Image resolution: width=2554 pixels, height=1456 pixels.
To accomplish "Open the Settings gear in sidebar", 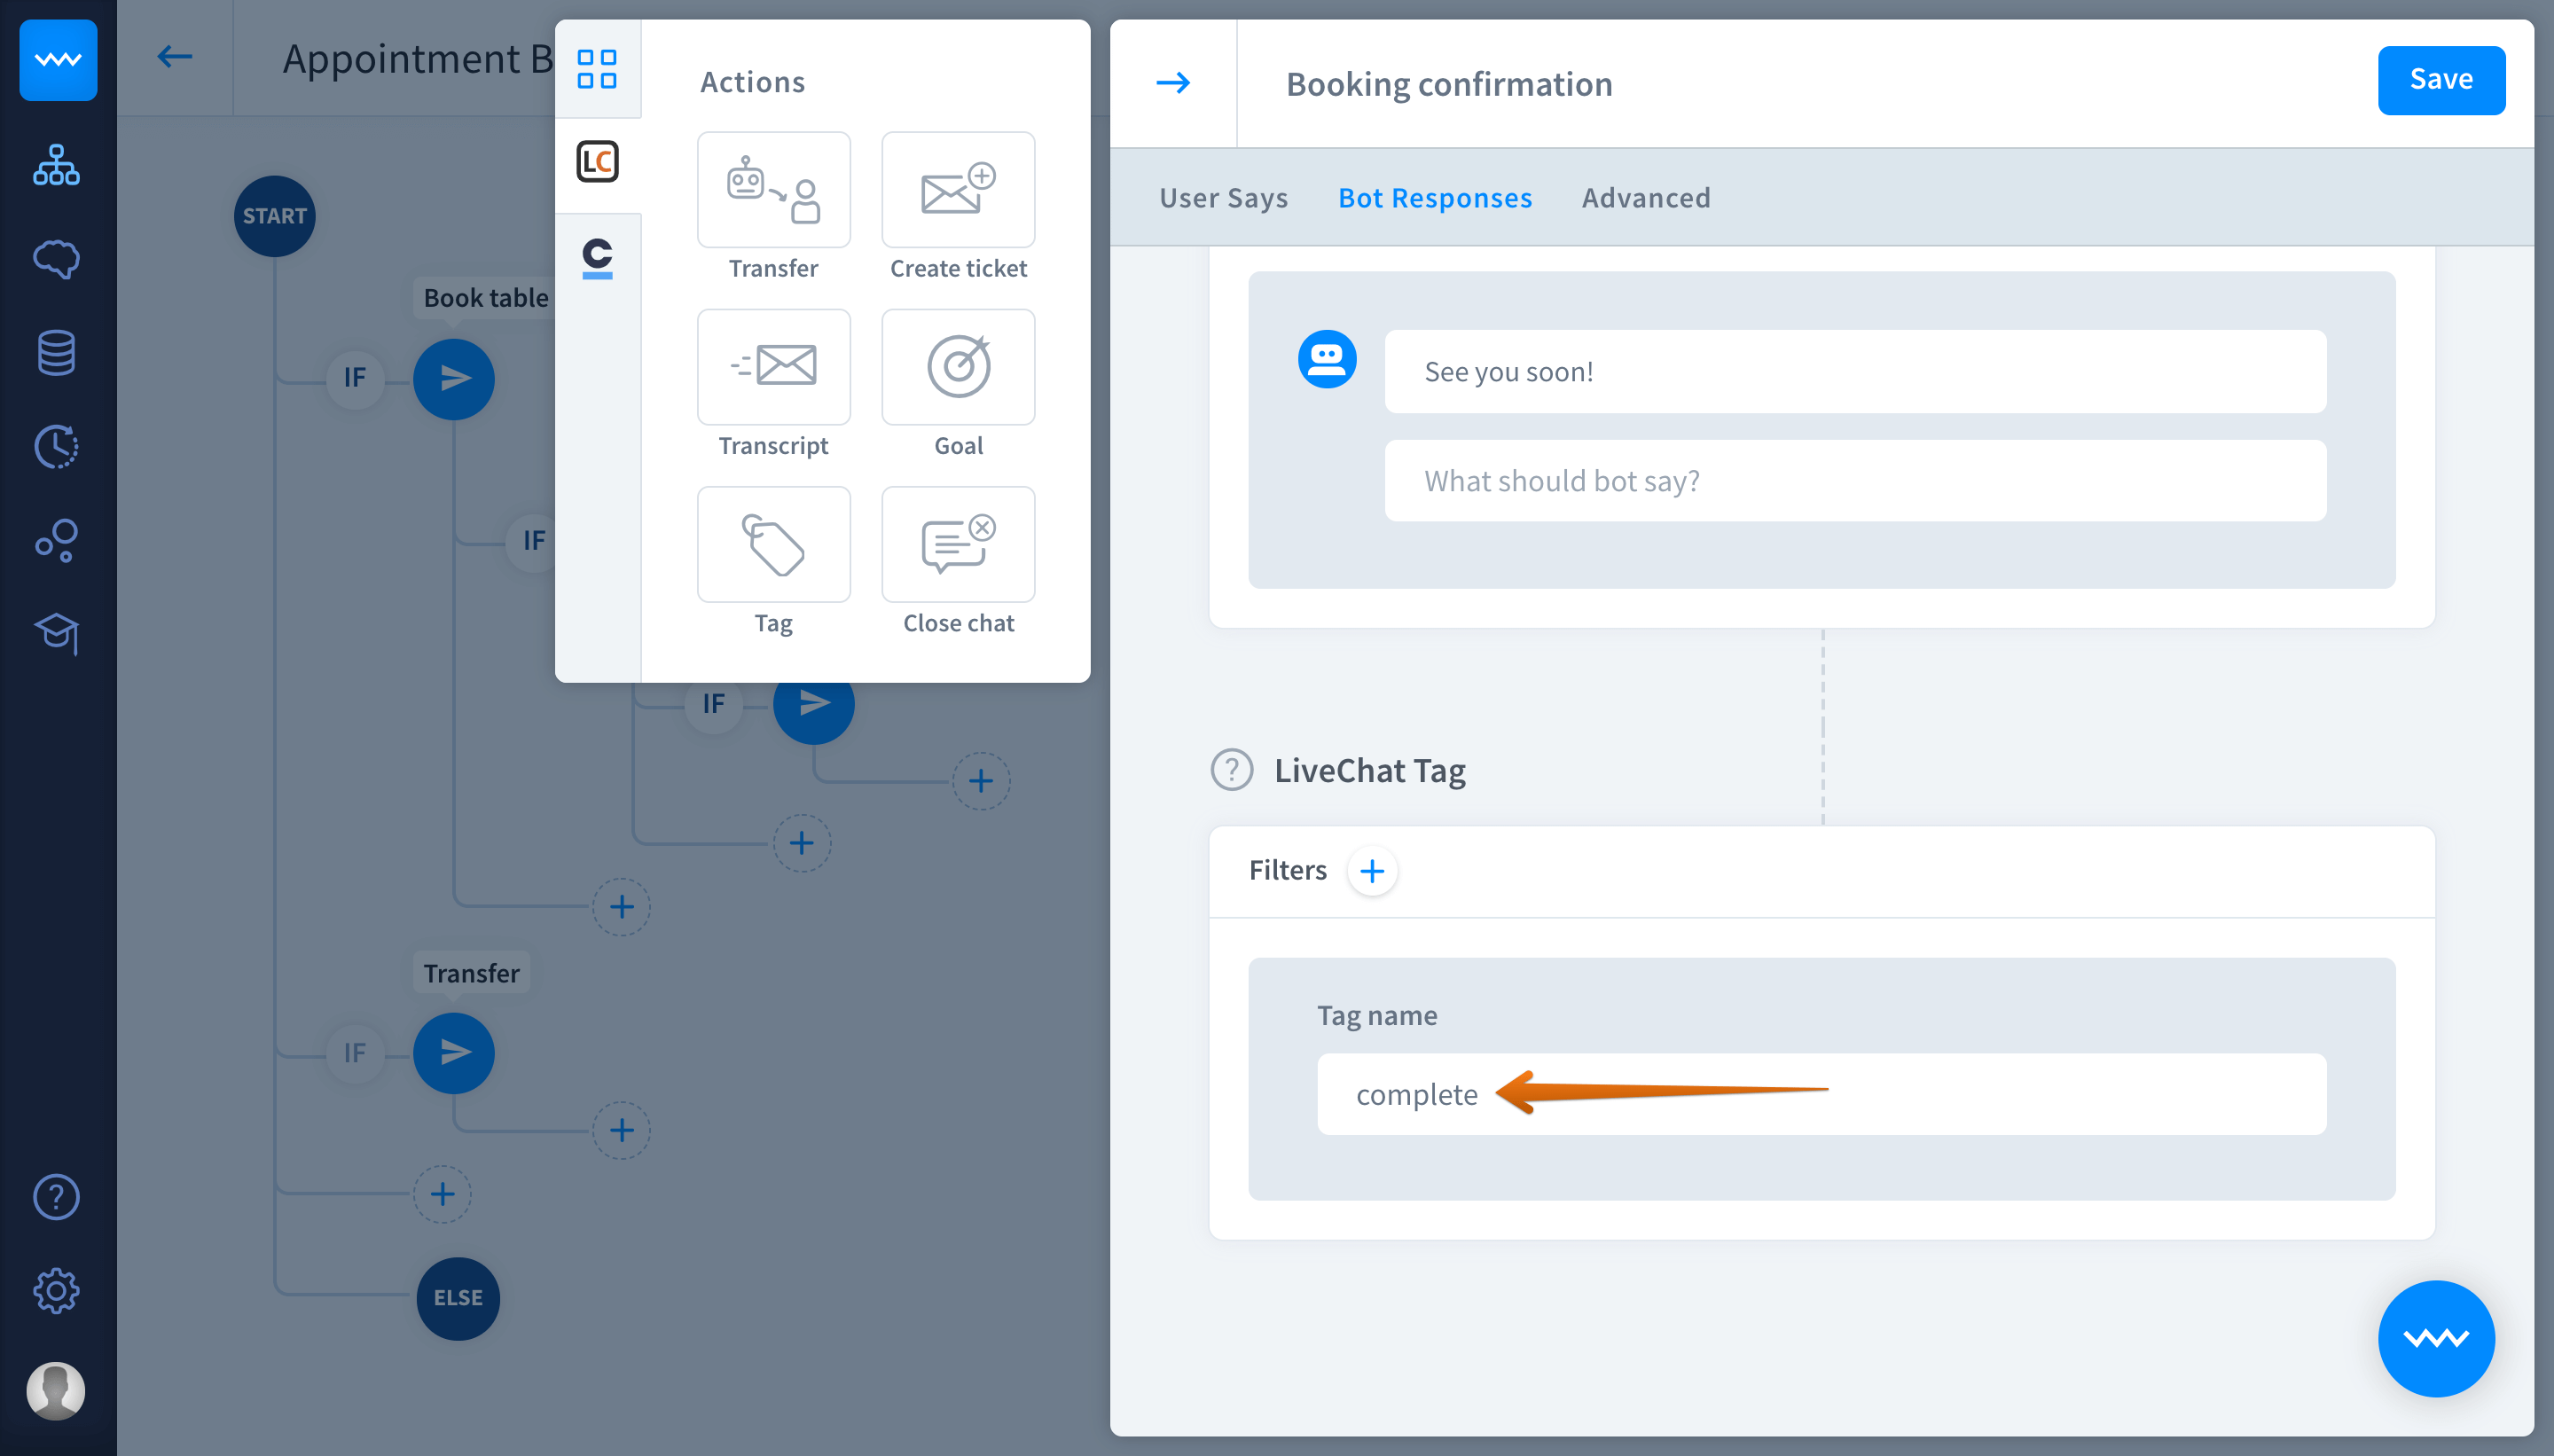I will coord(56,1290).
